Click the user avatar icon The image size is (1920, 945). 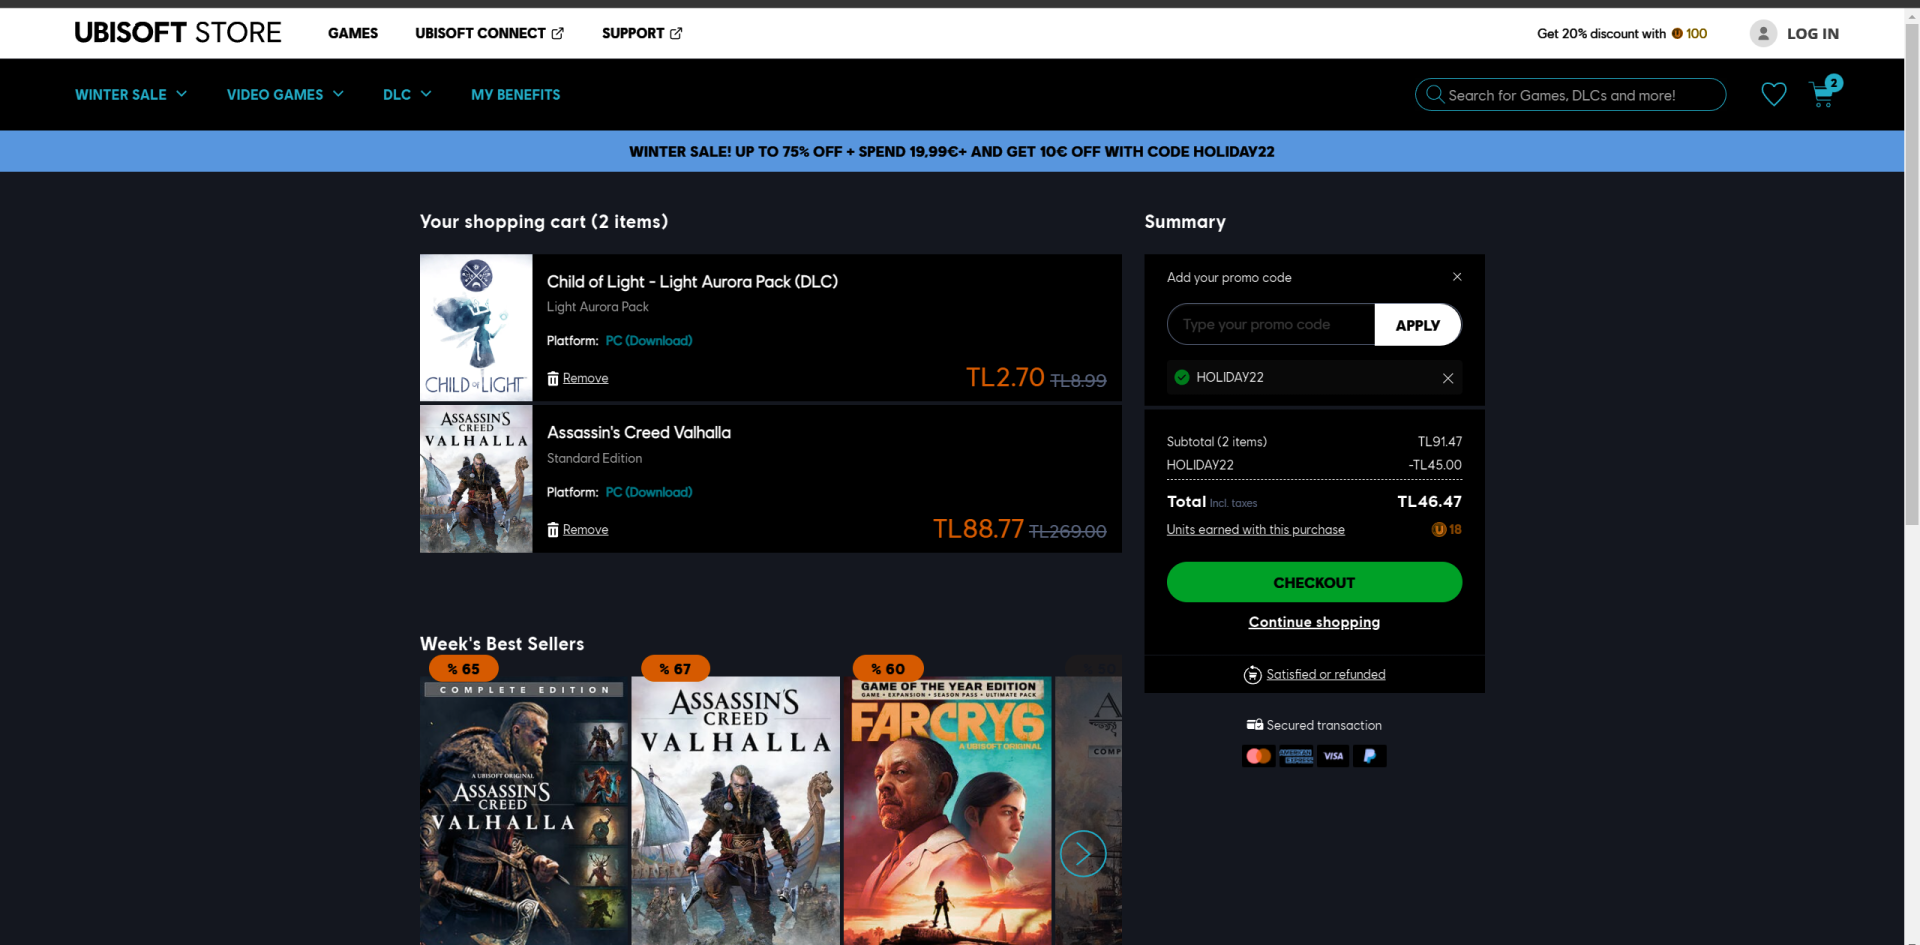[x=1763, y=34]
